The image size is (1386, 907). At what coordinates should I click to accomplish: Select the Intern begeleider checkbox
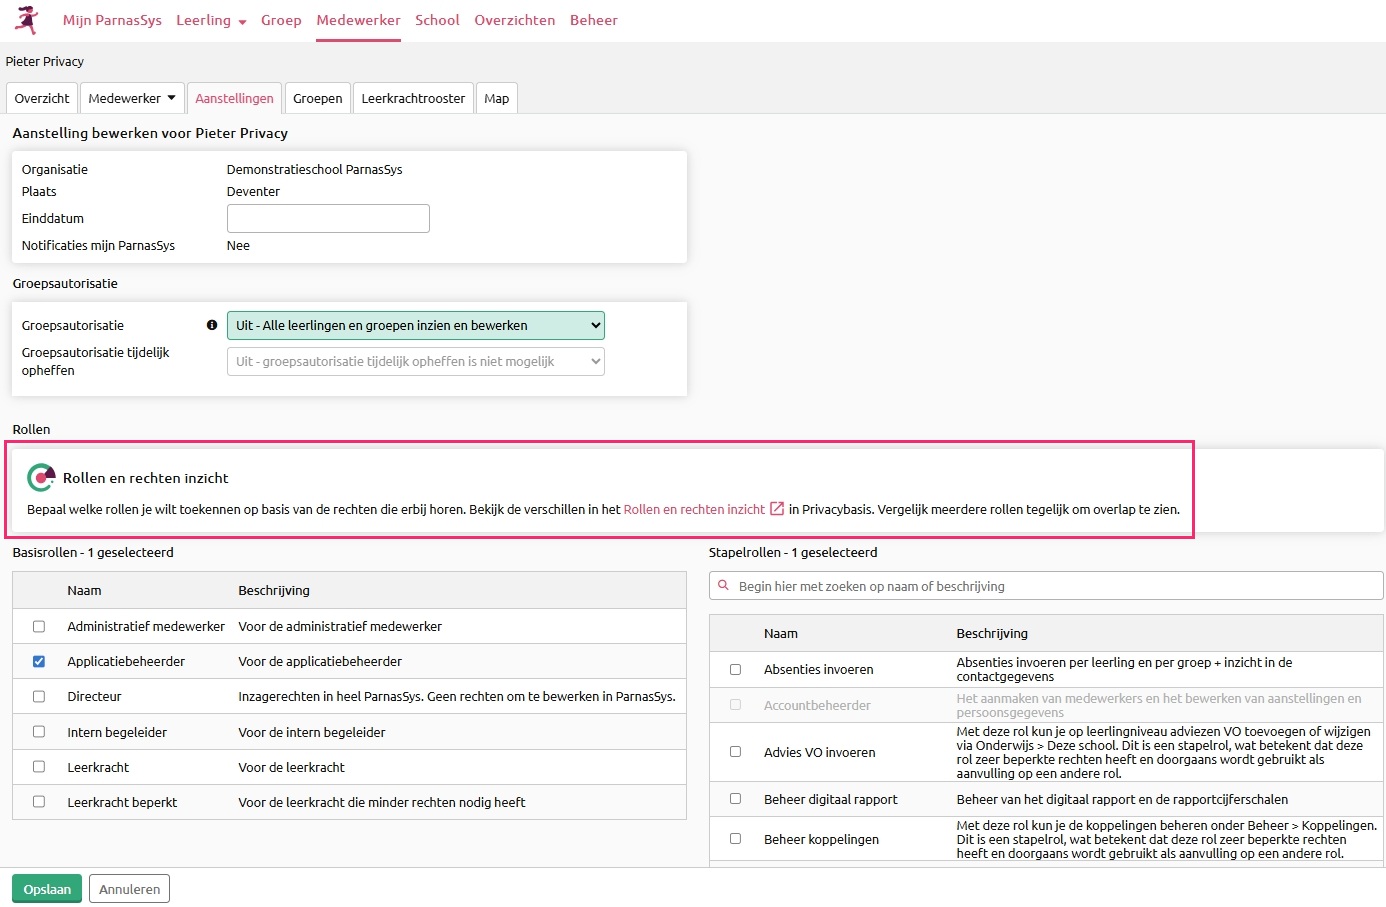coord(39,732)
